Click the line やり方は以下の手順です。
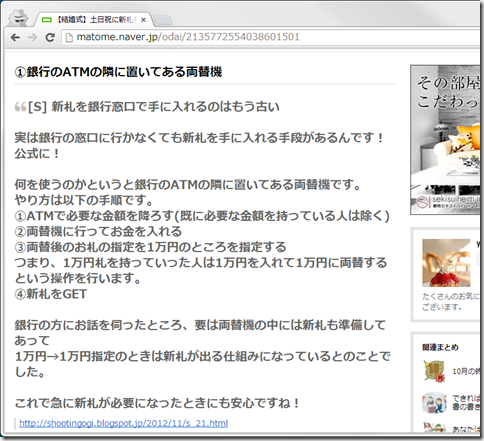The height and width of the screenshot is (441, 484). (x=84, y=200)
